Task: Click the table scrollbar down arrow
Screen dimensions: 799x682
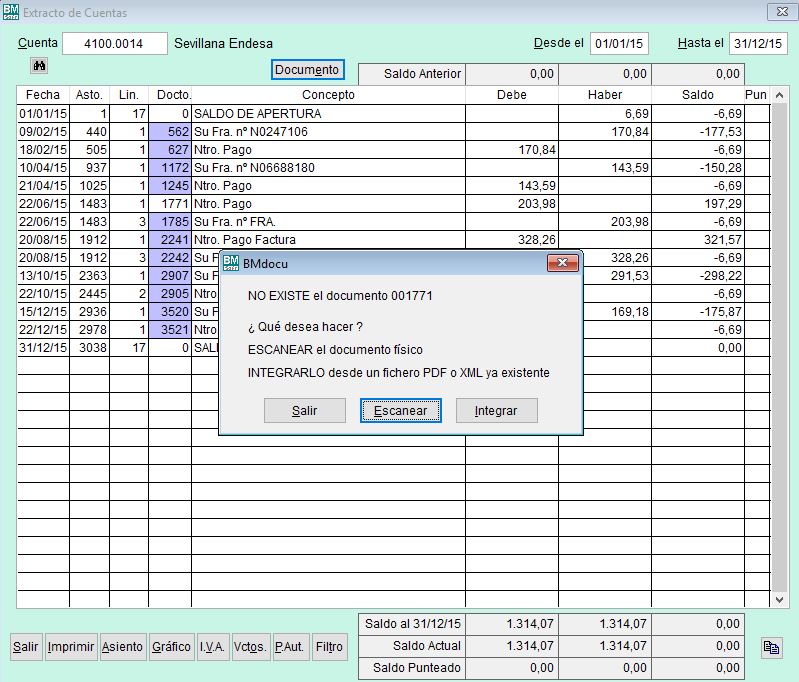Action: click(x=781, y=598)
